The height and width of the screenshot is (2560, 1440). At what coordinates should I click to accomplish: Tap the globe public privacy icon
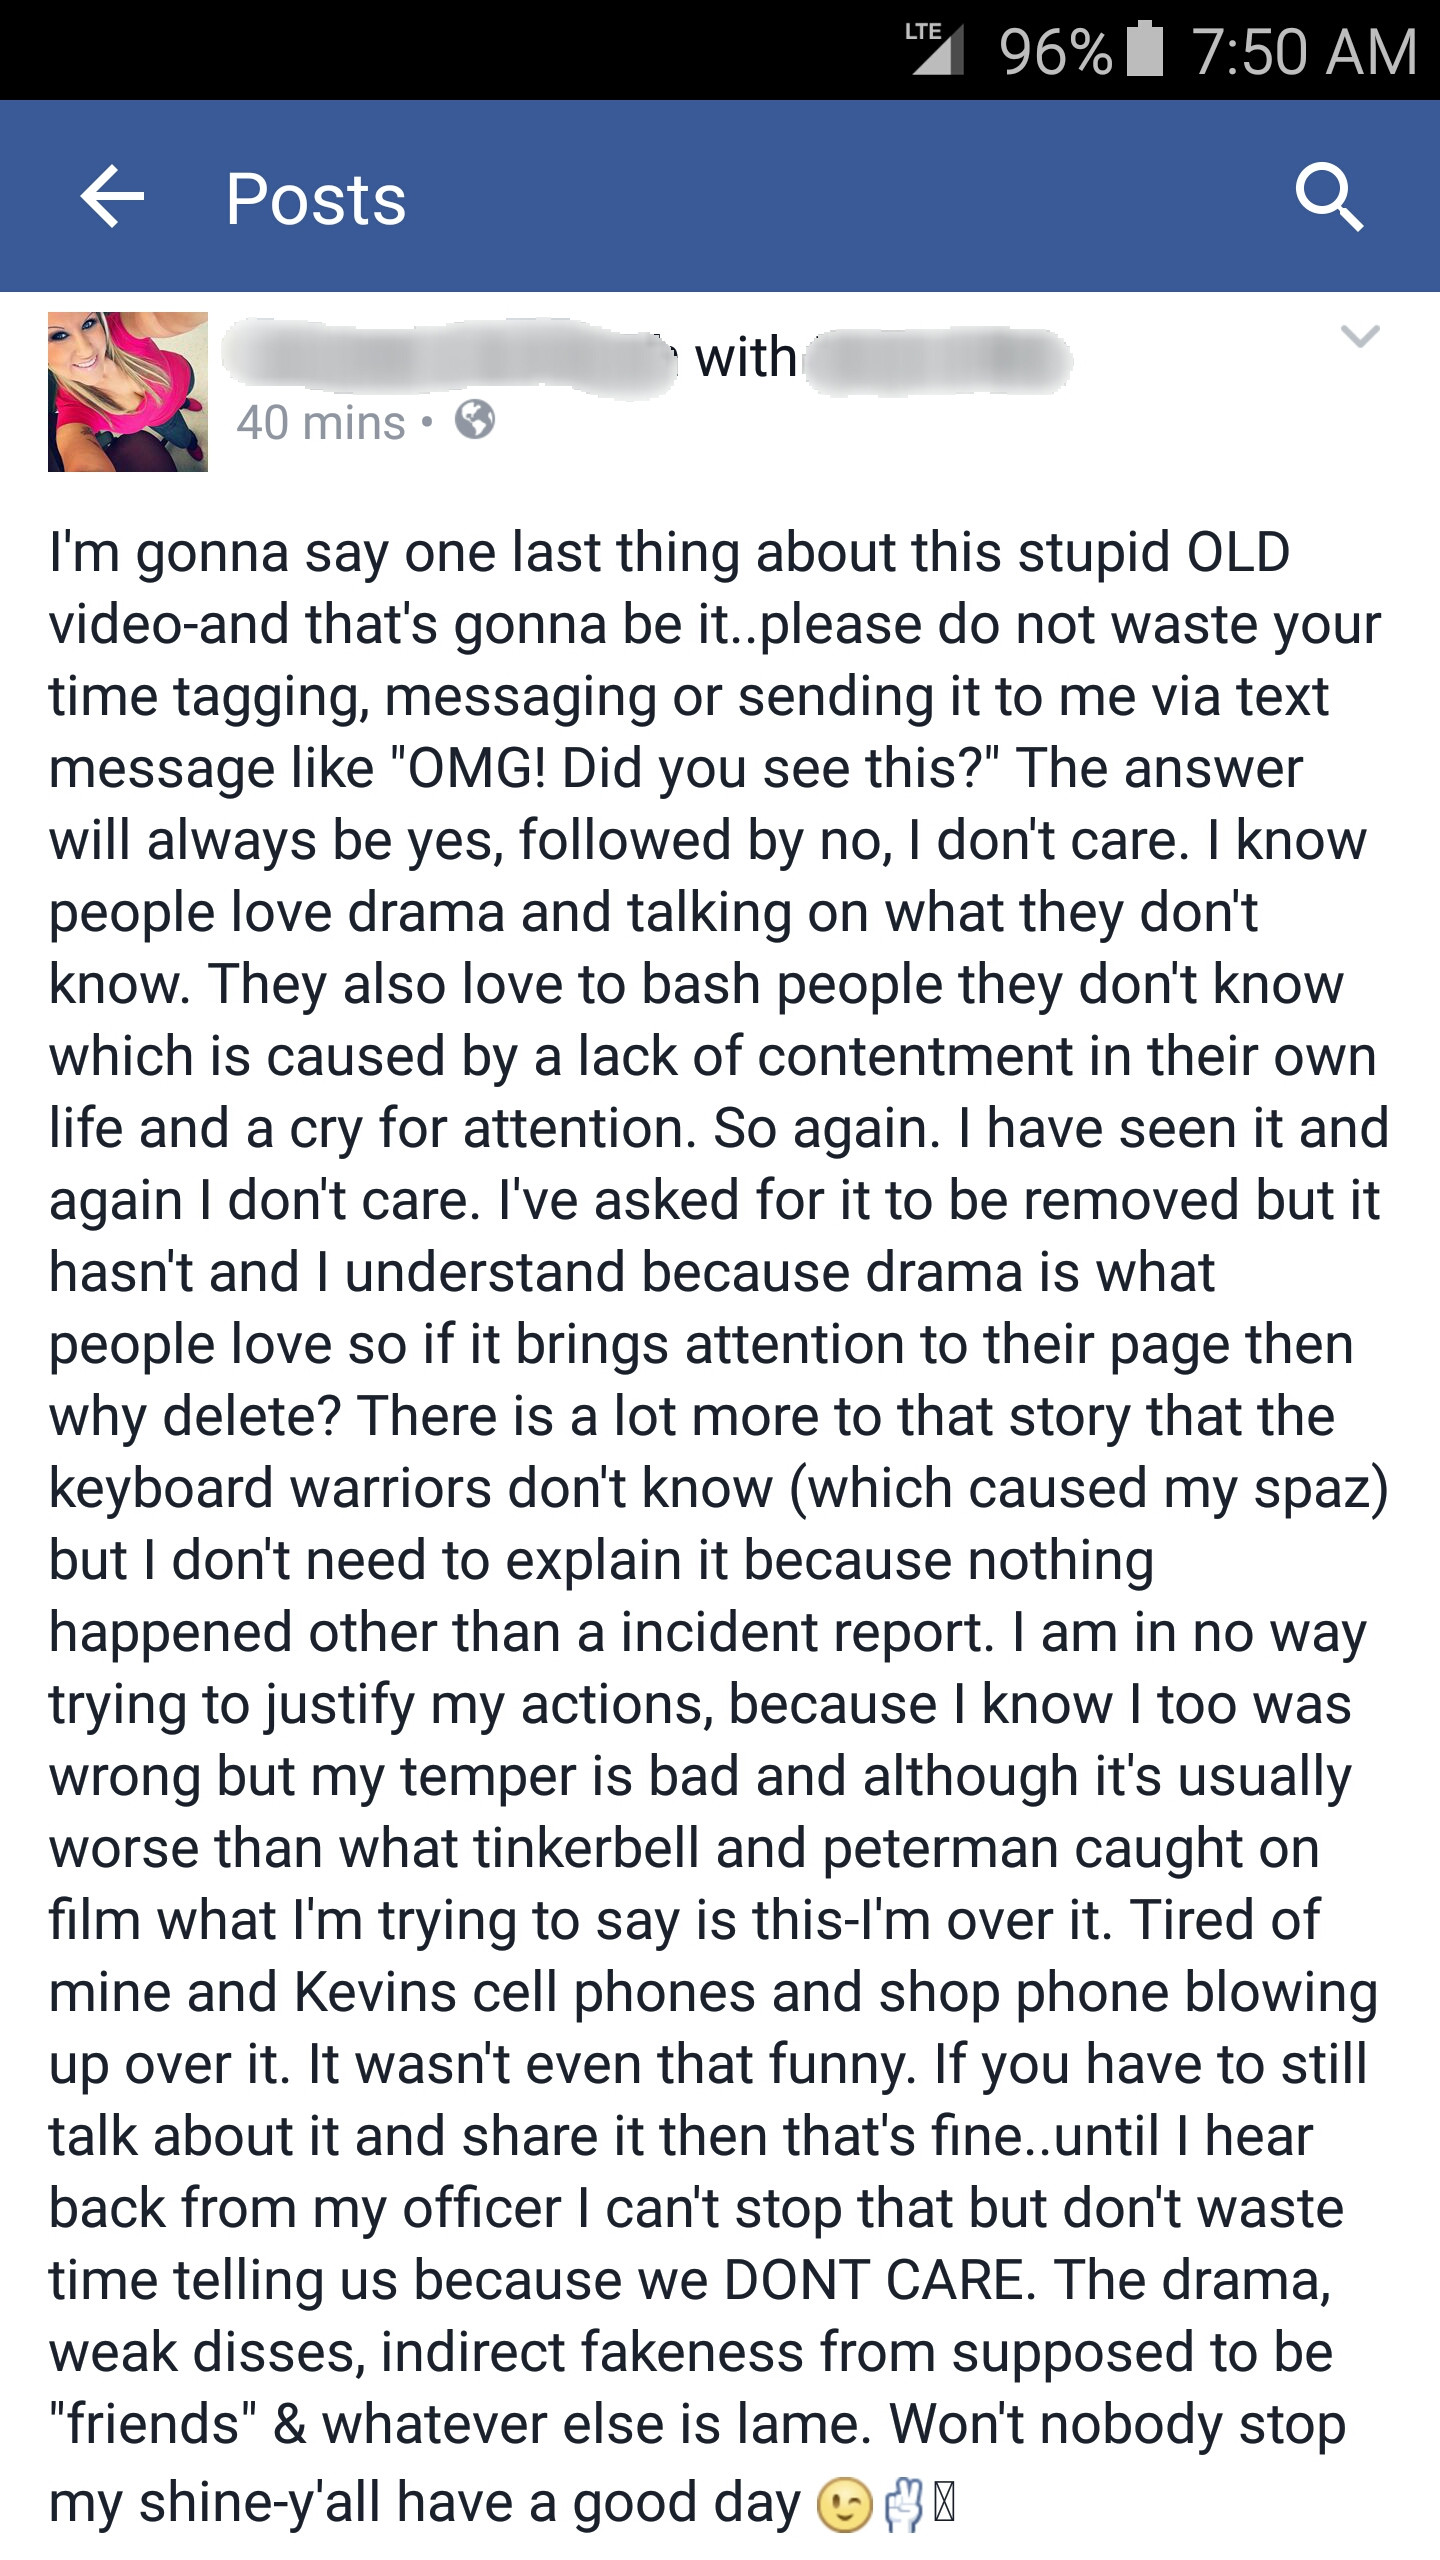pyautogui.click(x=475, y=420)
